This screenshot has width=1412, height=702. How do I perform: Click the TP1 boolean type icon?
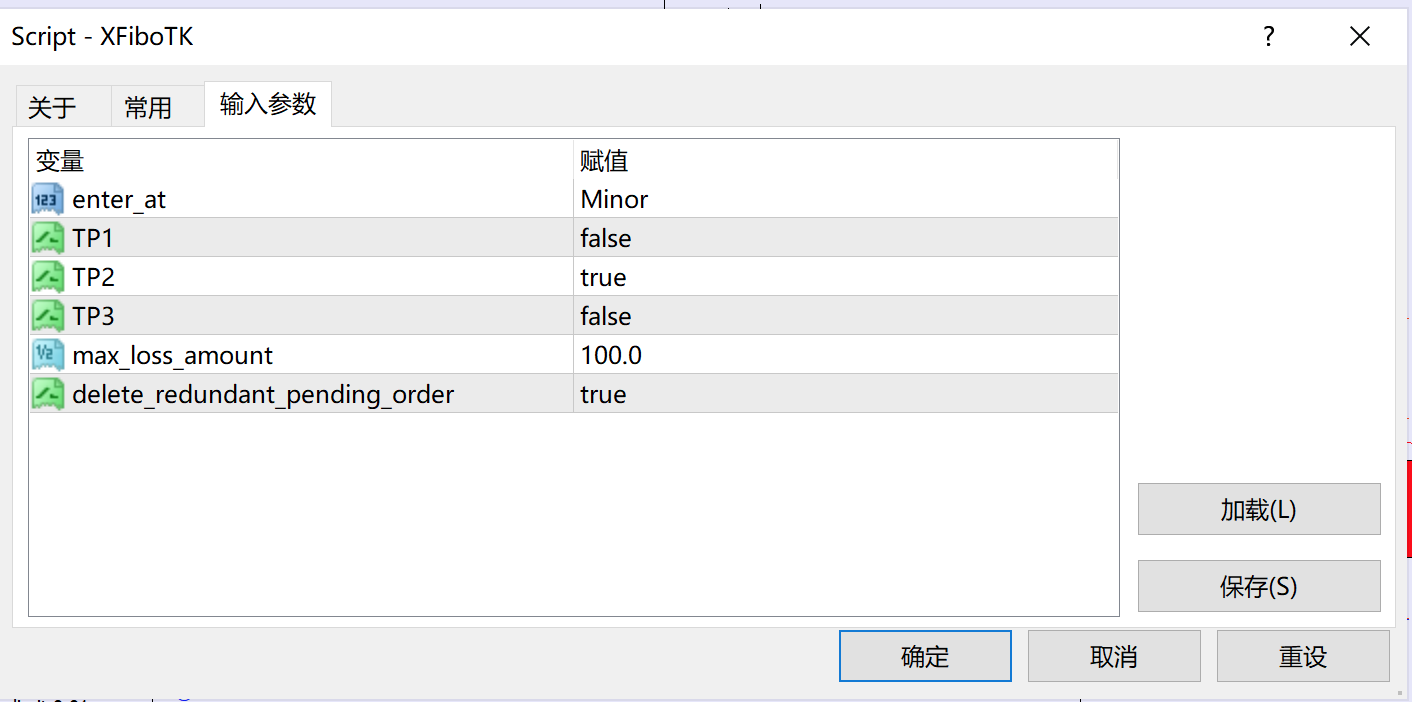[x=48, y=238]
